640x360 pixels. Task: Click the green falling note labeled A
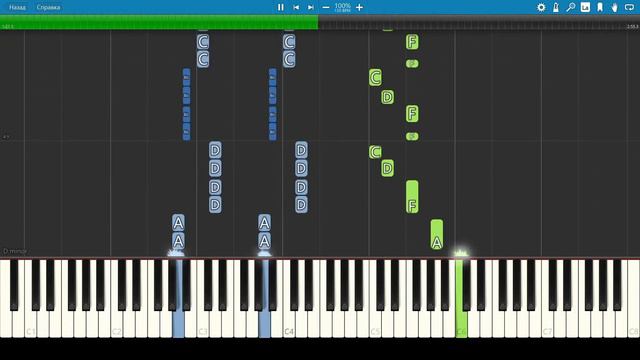pos(437,235)
